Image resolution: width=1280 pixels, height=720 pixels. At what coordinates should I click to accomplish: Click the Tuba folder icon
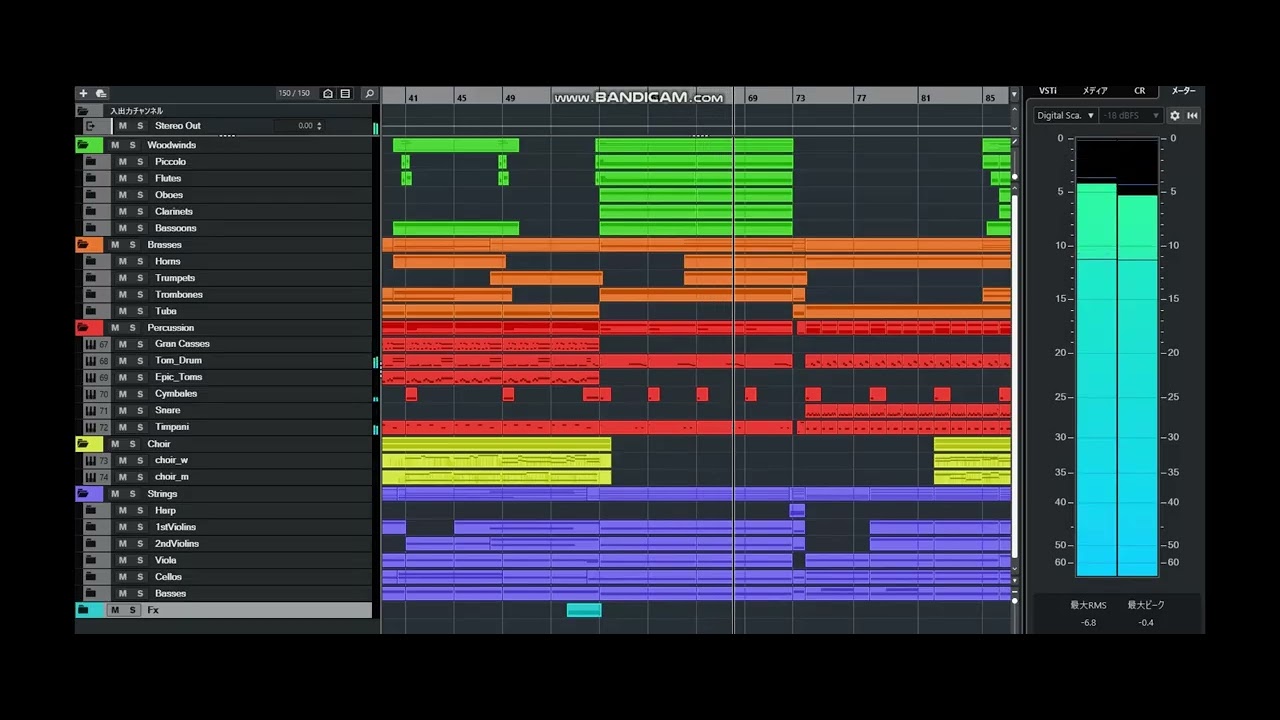click(91, 311)
